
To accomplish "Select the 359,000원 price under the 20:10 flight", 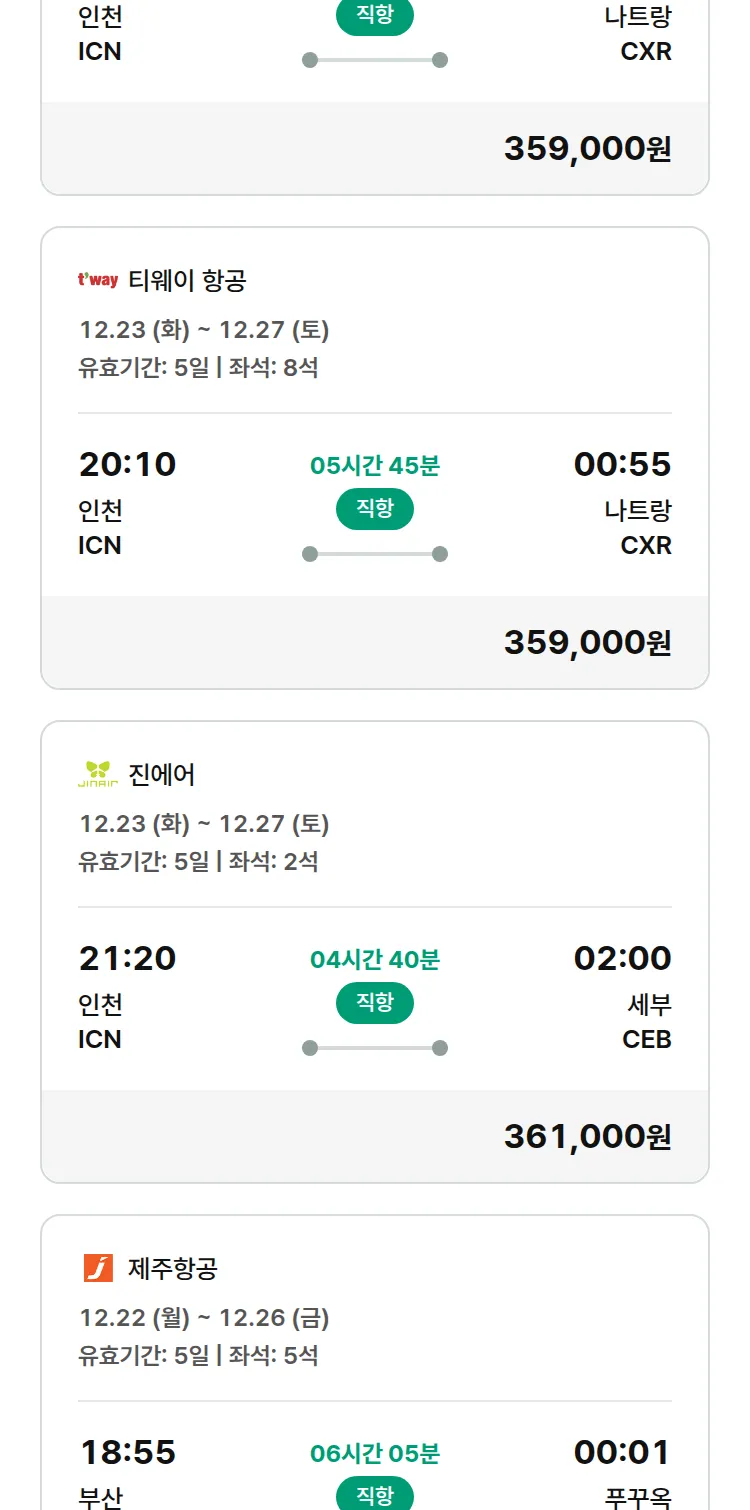I will click(587, 642).
